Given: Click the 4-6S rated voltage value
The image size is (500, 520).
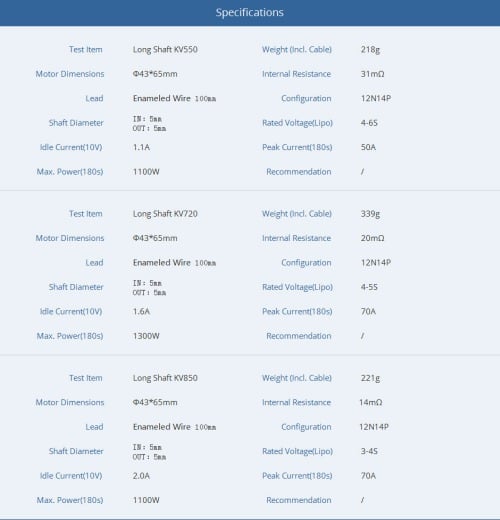Looking at the screenshot, I should pyautogui.click(x=369, y=123).
